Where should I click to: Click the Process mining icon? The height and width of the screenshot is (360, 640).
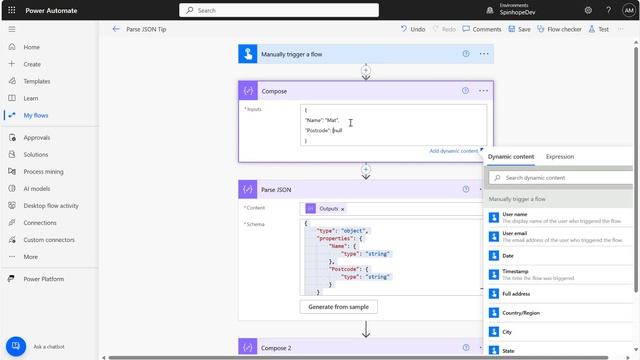(12, 171)
